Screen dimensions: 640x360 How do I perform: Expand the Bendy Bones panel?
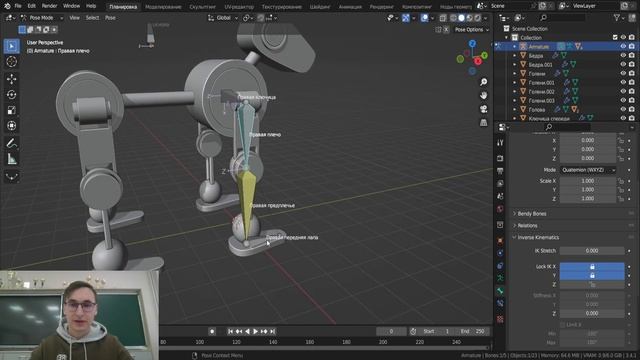[532, 213]
